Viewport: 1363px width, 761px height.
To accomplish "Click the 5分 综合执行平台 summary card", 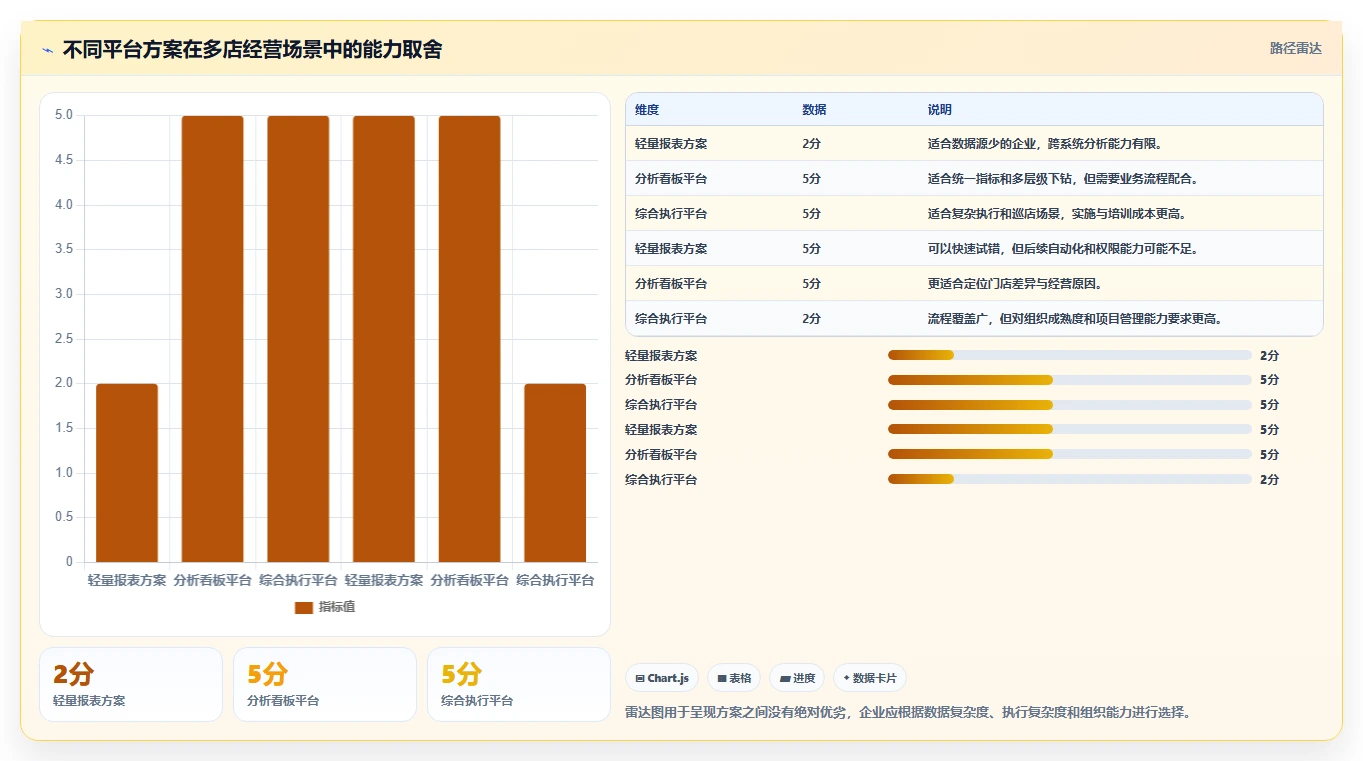I will coord(519,684).
